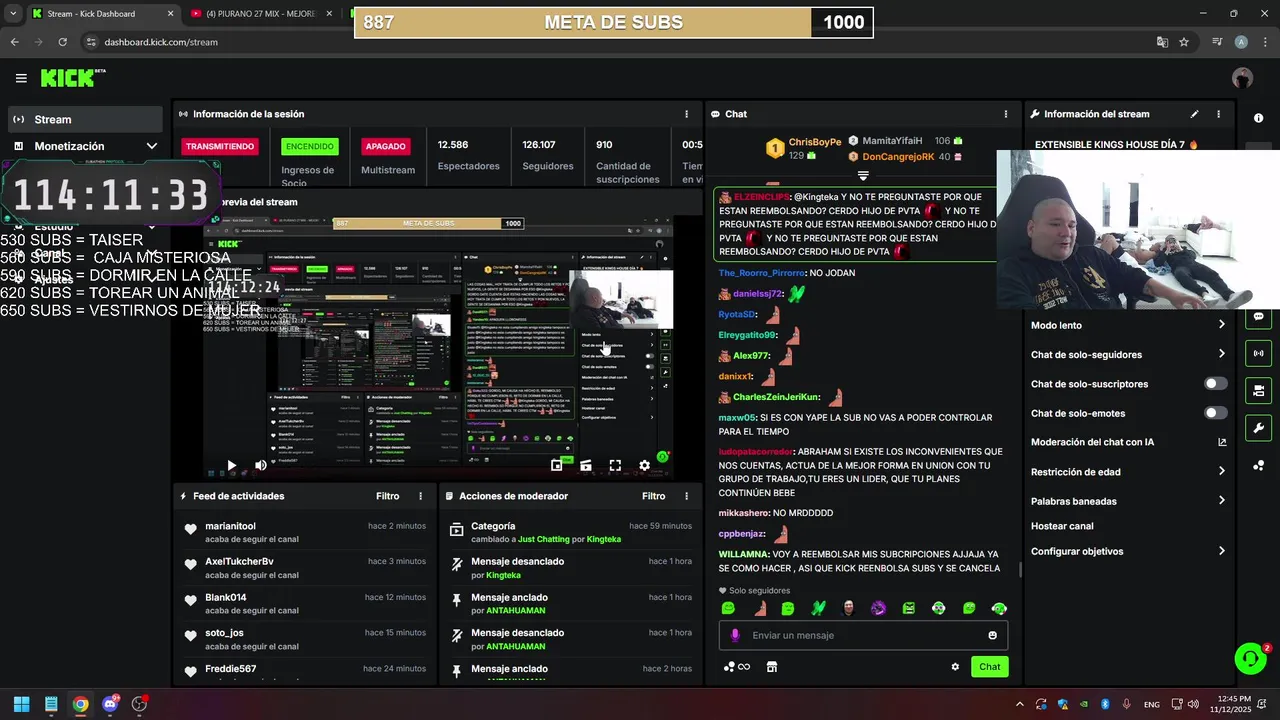Enter fullscreen on stream preview
1280x720 pixels.
(615, 465)
